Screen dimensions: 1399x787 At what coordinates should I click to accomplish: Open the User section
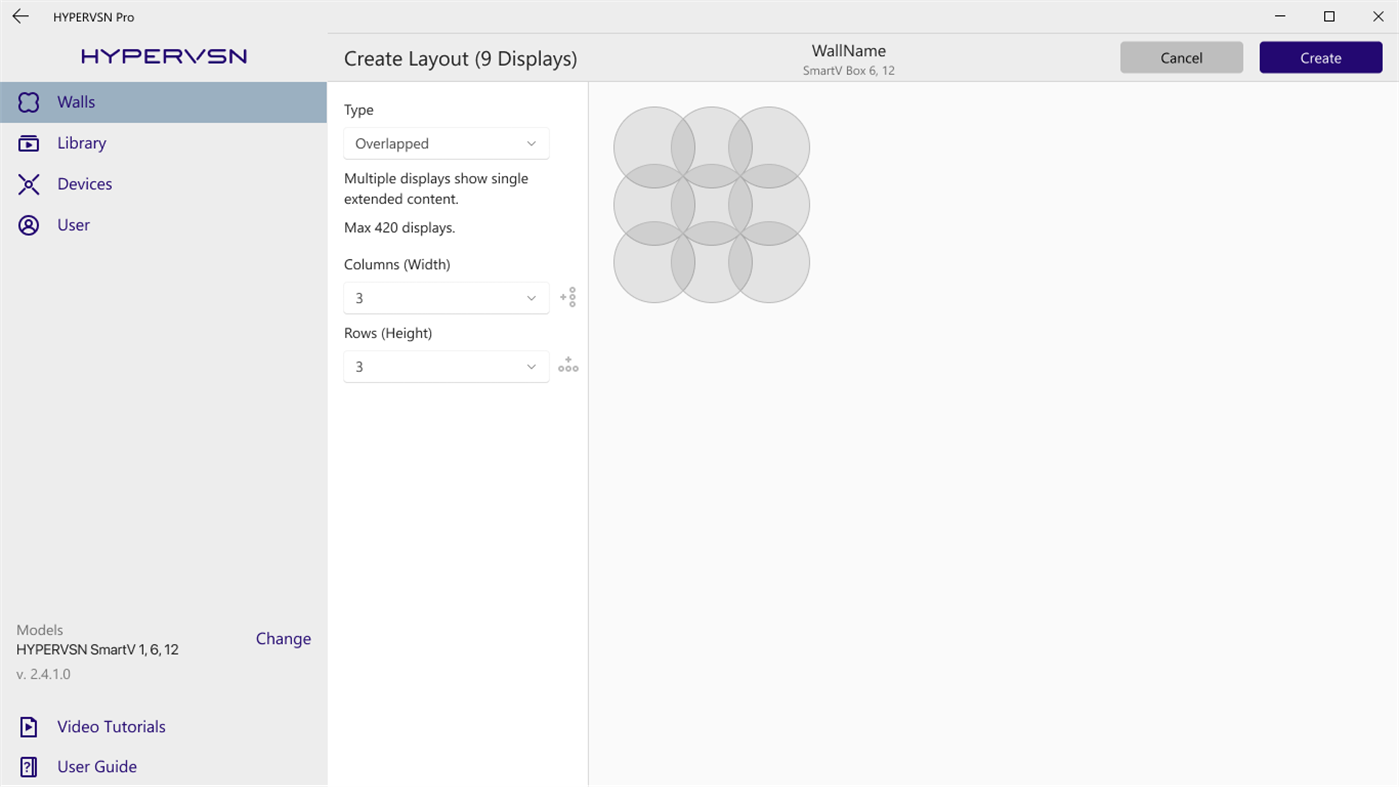coord(73,224)
